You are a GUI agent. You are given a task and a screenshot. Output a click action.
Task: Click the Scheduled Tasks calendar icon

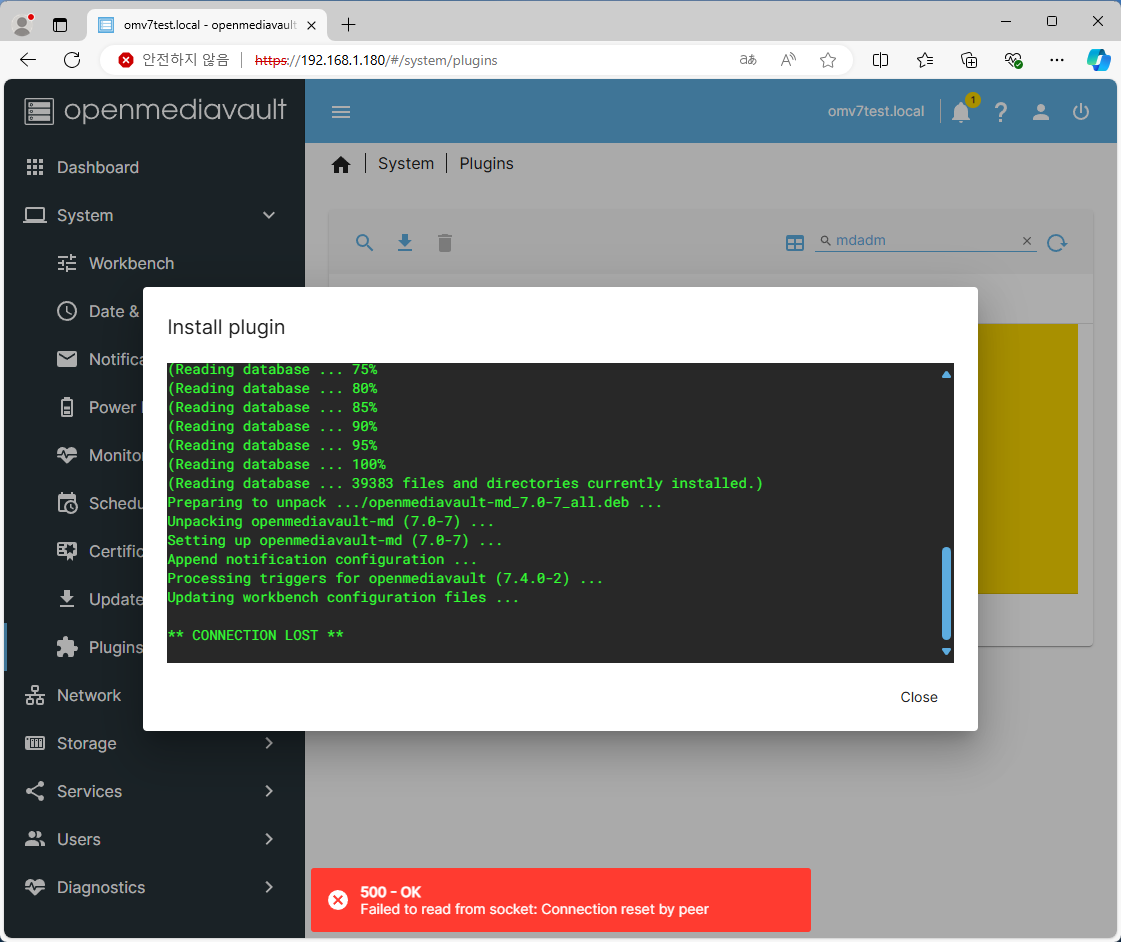(67, 503)
